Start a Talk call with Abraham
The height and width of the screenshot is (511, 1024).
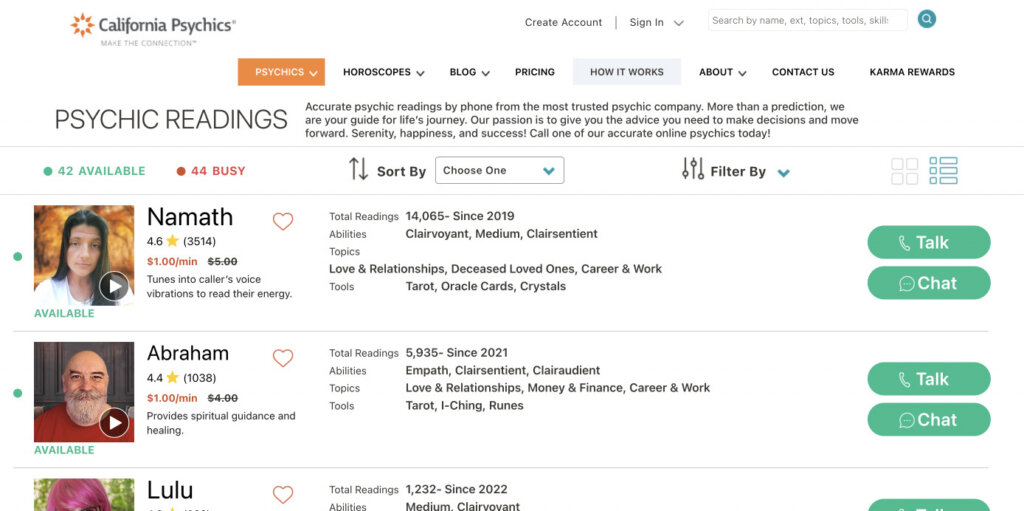(x=929, y=379)
